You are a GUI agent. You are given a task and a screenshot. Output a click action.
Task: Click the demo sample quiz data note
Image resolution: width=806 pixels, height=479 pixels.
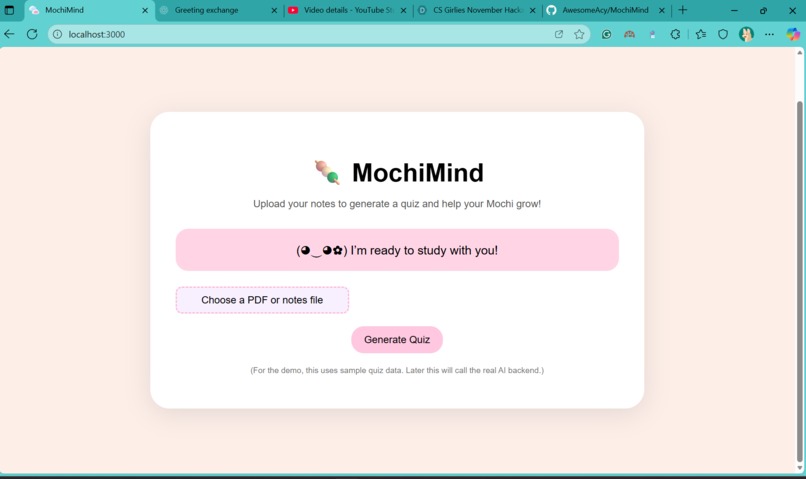point(397,371)
